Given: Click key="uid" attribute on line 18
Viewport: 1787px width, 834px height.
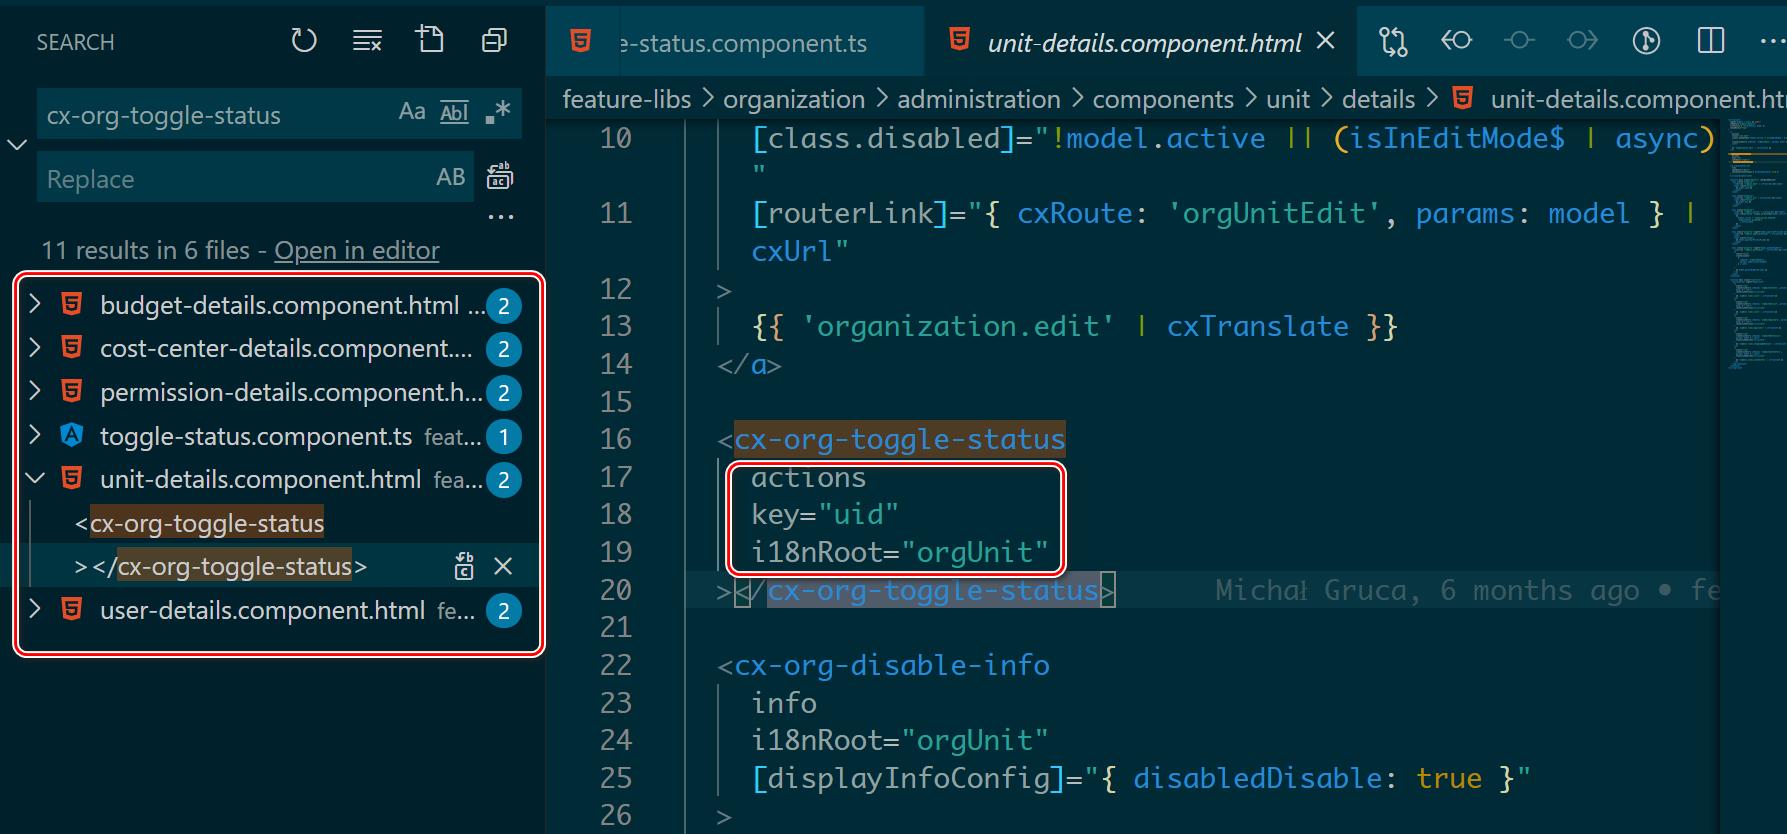Looking at the screenshot, I should [825, 514].
